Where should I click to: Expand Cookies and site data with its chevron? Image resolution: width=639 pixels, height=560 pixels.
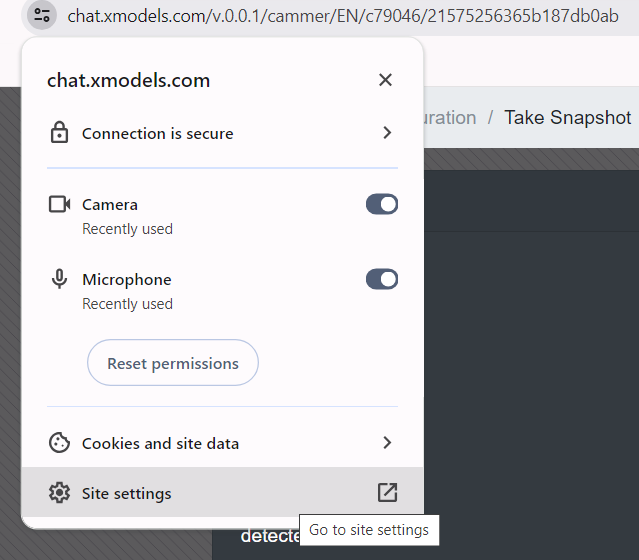coord(387,443)
